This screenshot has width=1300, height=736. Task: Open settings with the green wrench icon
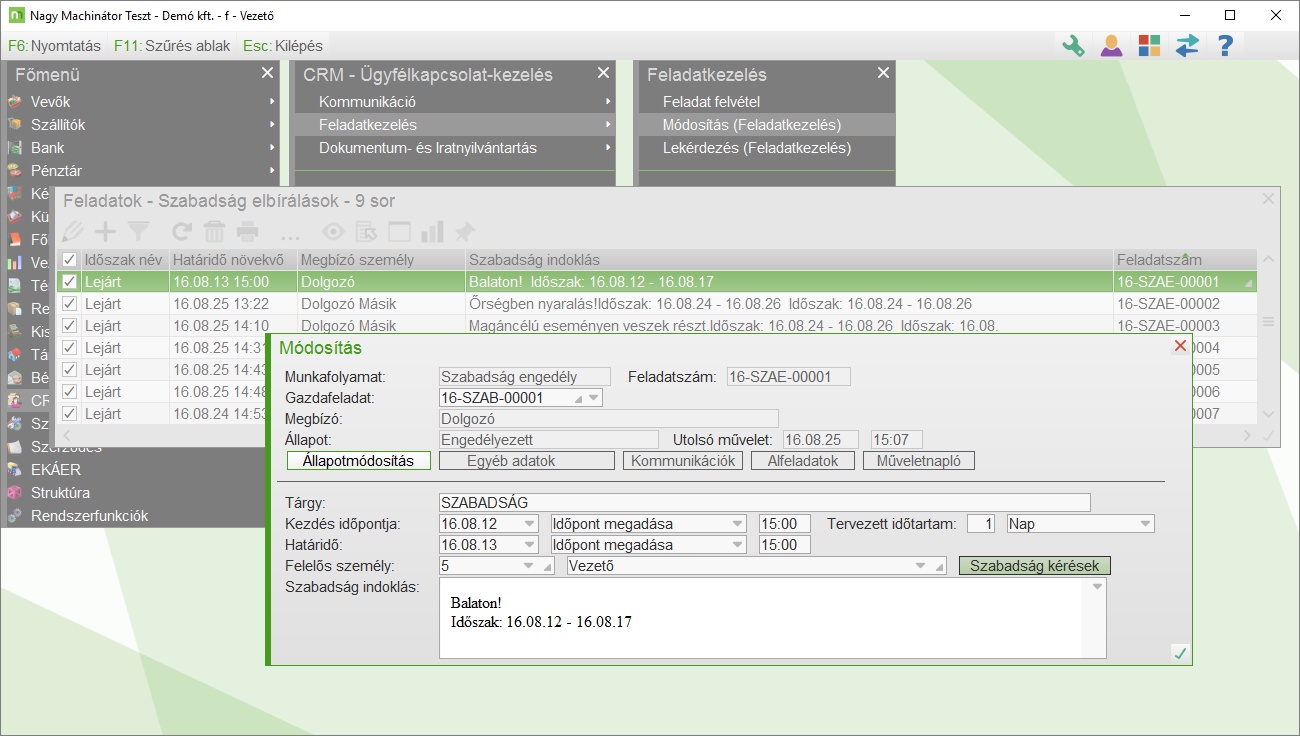click(x=1073, y=46)
